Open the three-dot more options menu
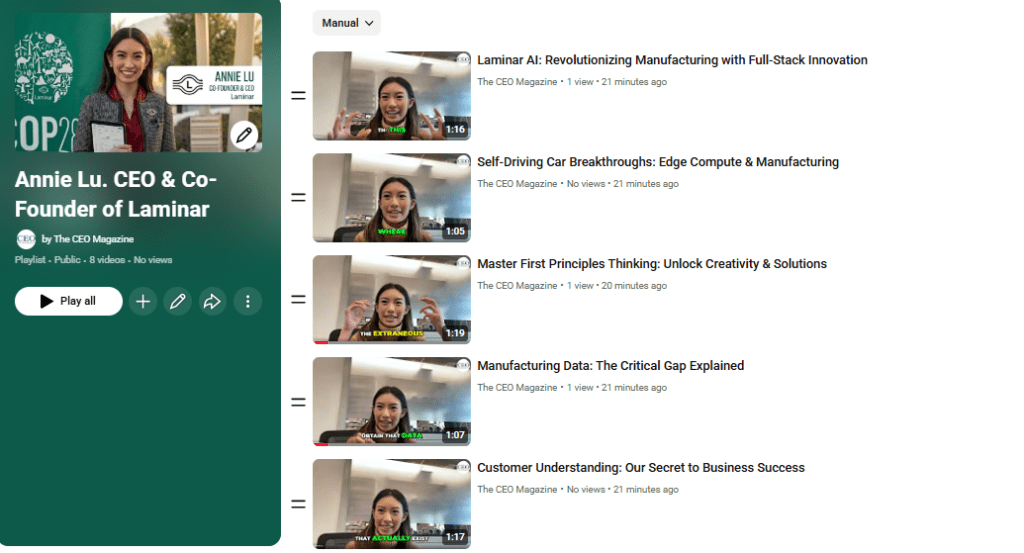Viewport: 1024px width, 553px height. click(248, 301)
